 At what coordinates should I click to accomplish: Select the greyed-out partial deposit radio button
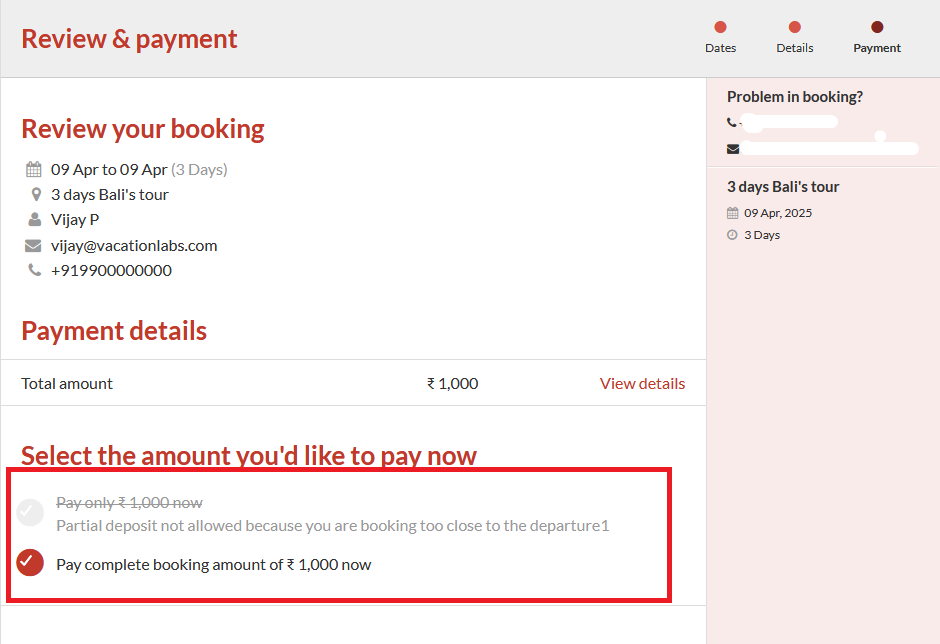pyautogui.click(x=31, y=513)
